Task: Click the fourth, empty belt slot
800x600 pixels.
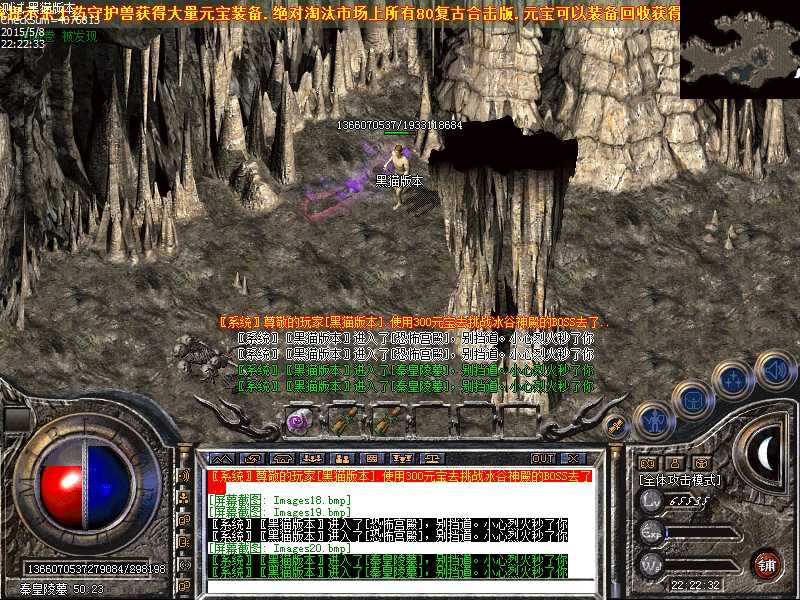Action: 430,421
